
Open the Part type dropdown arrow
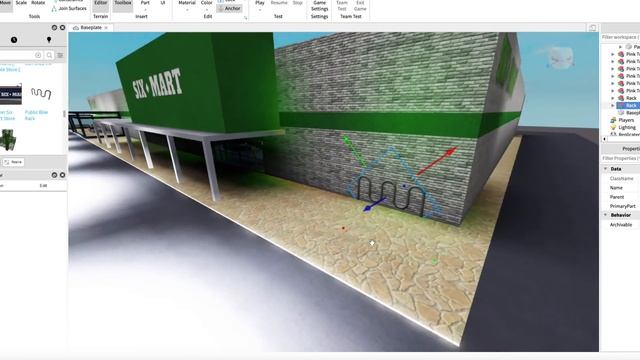coord(145,10)
